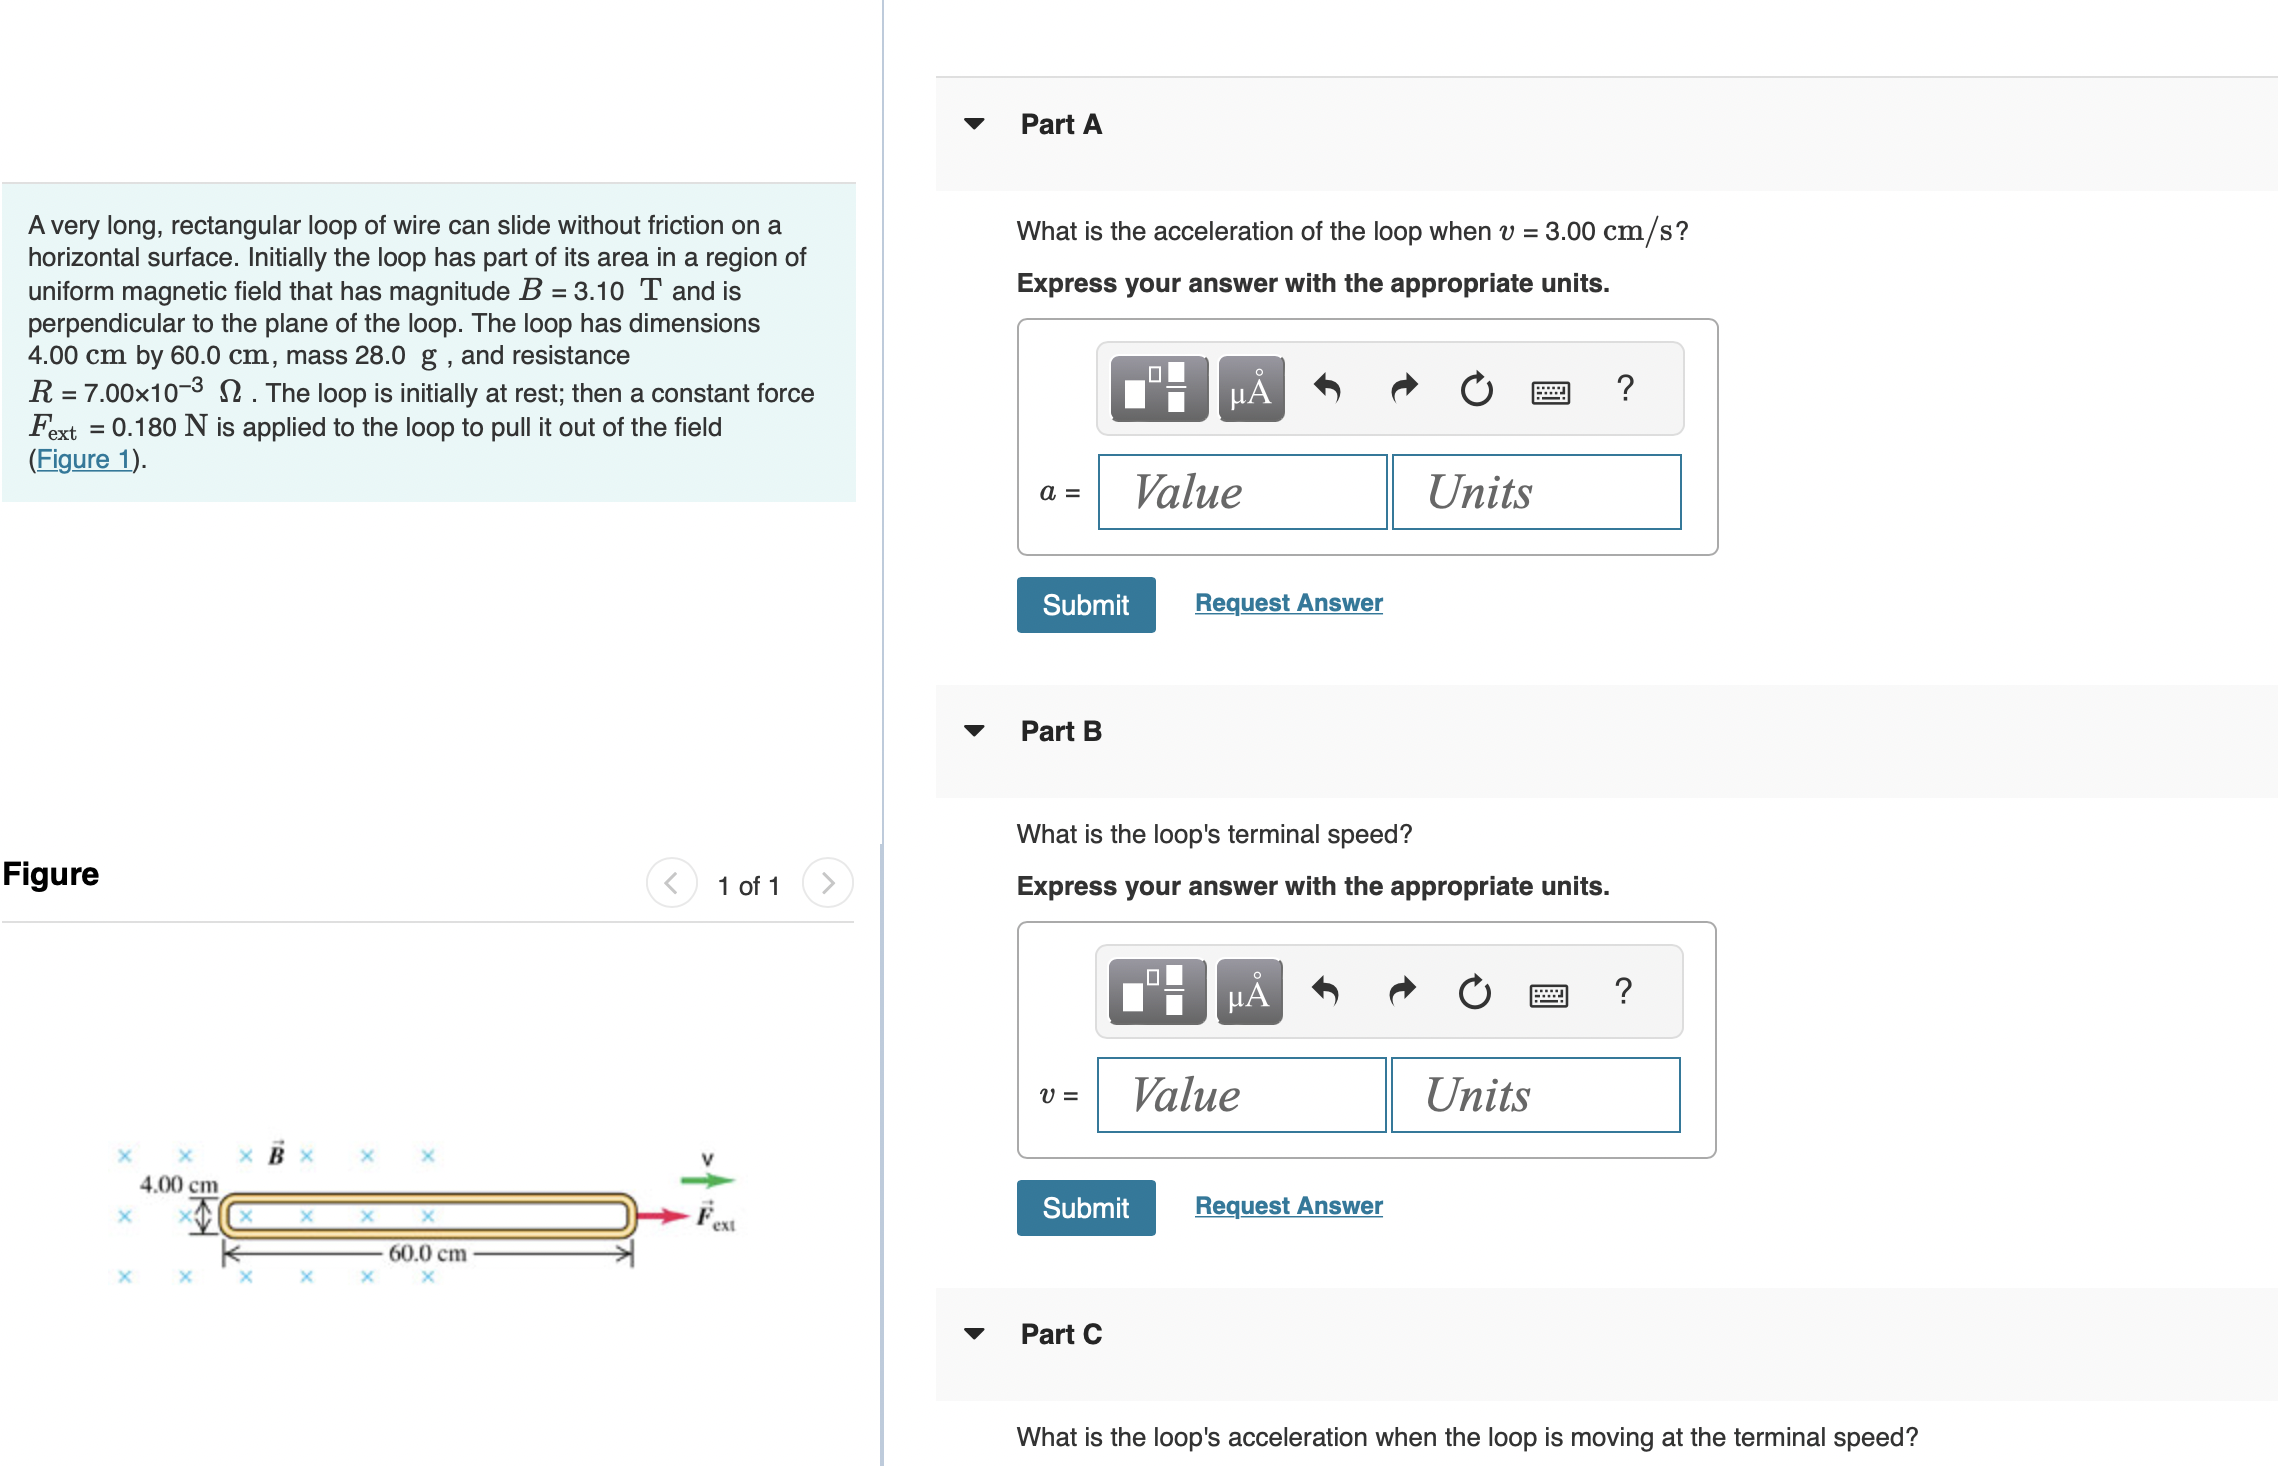Viewport: 2278px width, 1466px height.
Task: Open templates icon in Part A toolbar
Action: point(1159,389)
